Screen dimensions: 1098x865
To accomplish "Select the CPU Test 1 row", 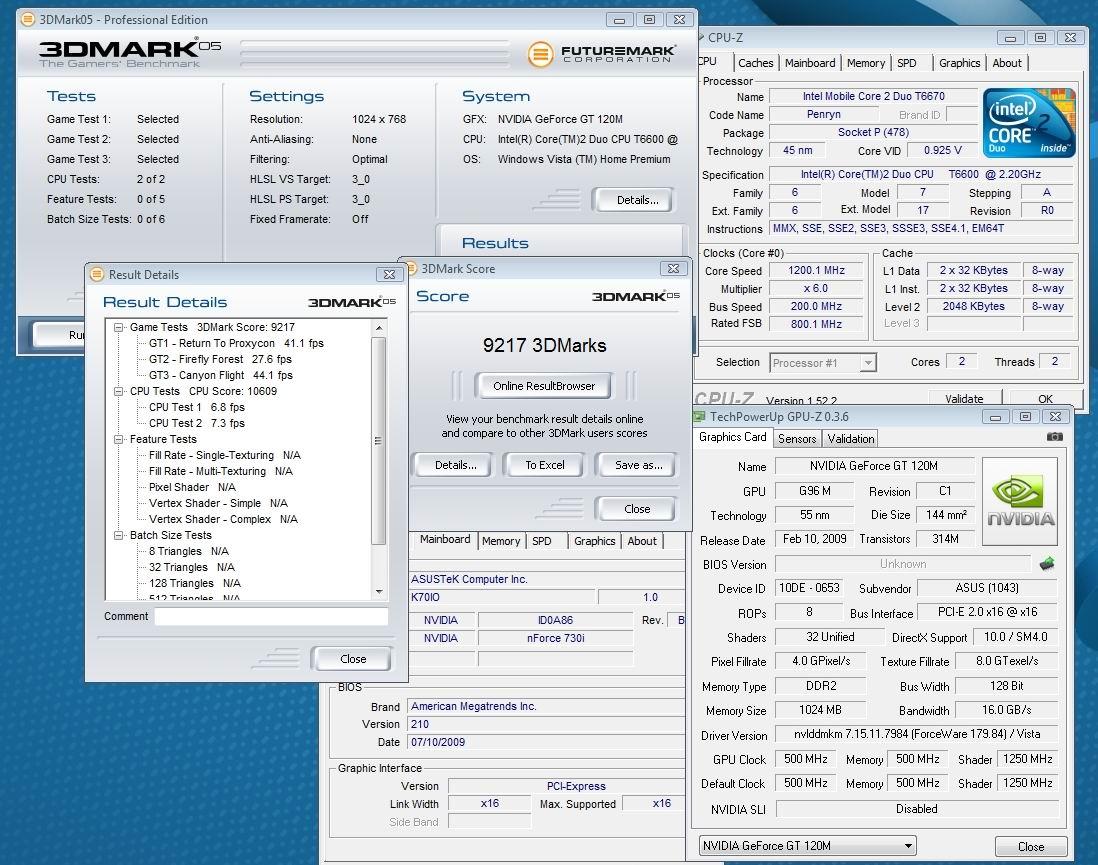I will [x=196, y=407].
